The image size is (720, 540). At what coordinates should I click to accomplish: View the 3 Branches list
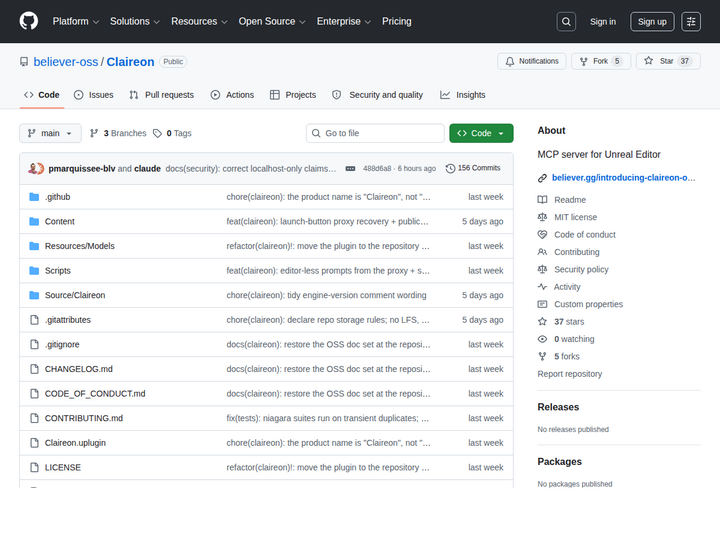118,133
